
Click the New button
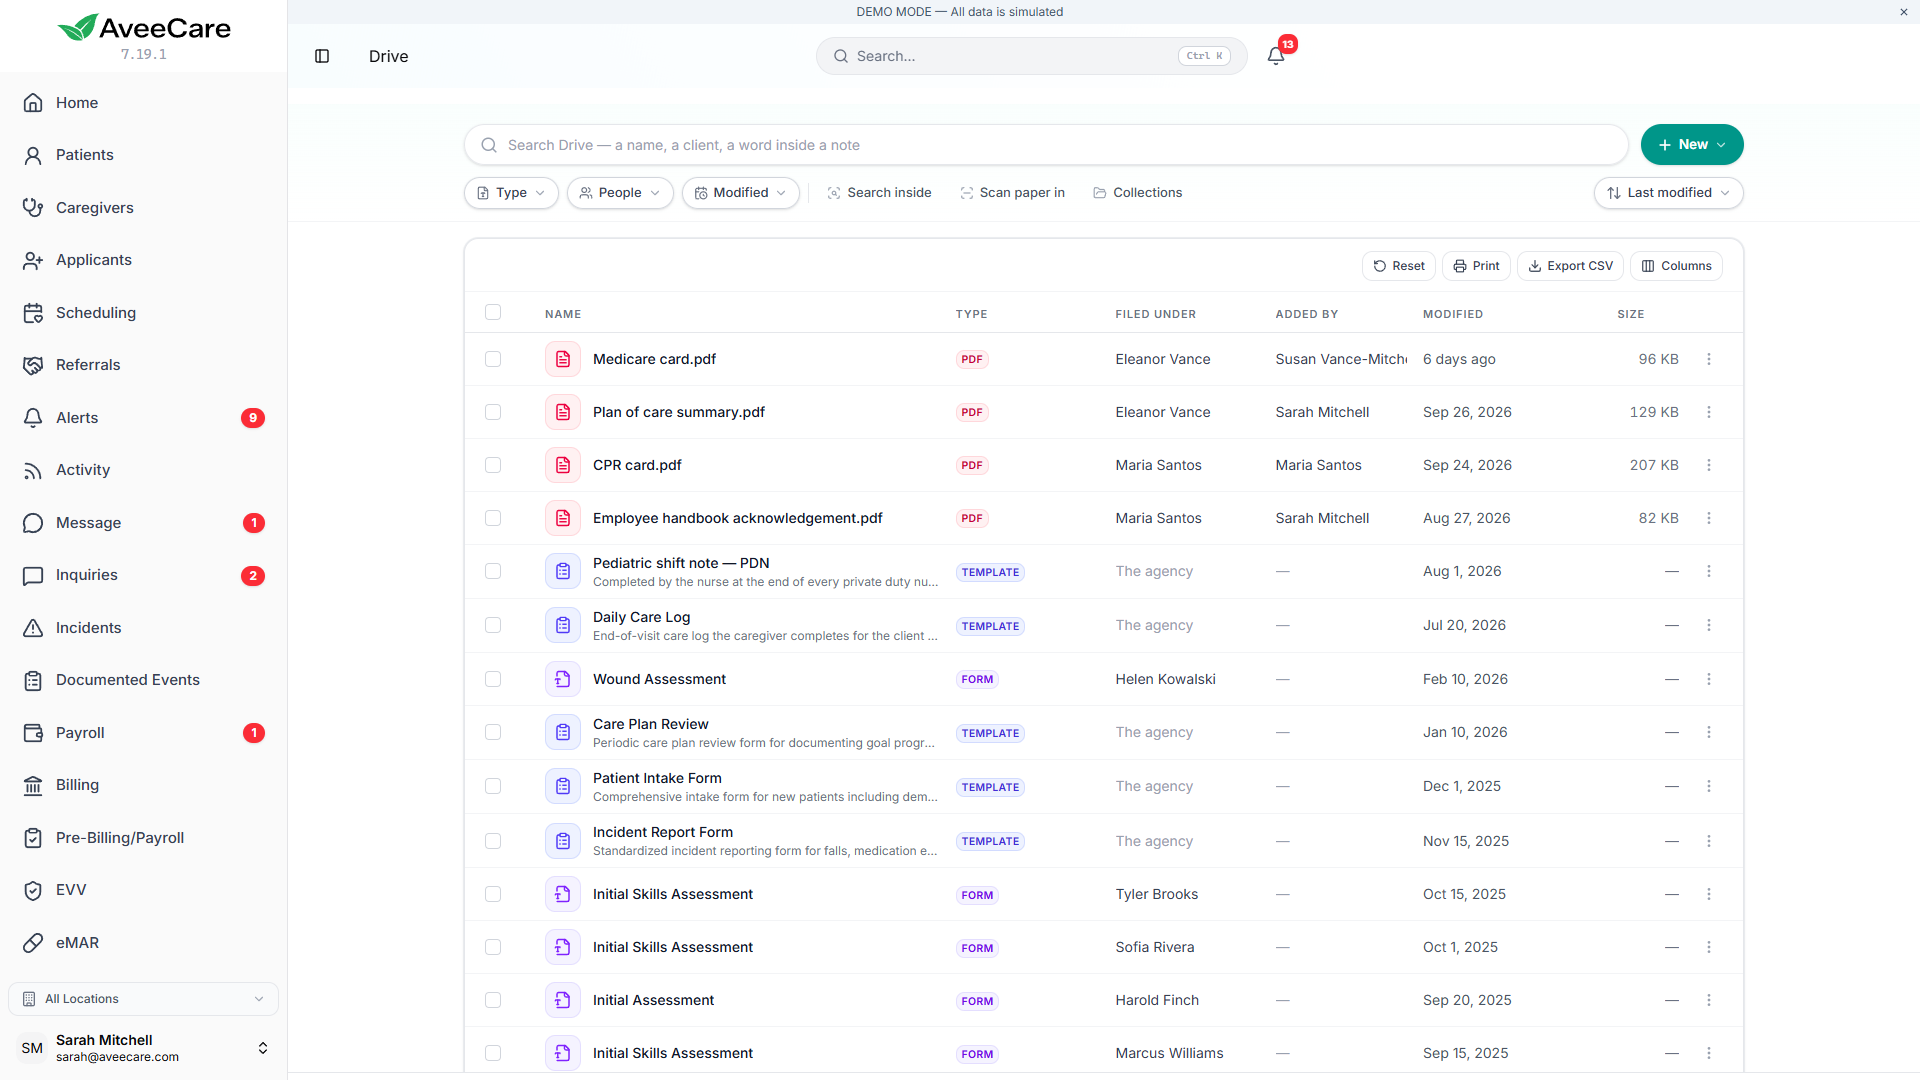[x=1692, y=145]
